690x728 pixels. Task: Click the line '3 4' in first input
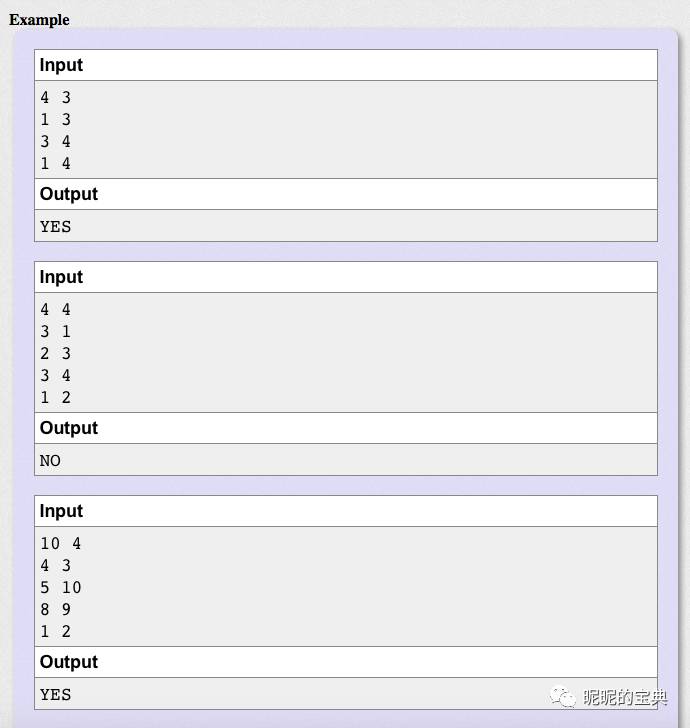(55, 142)
